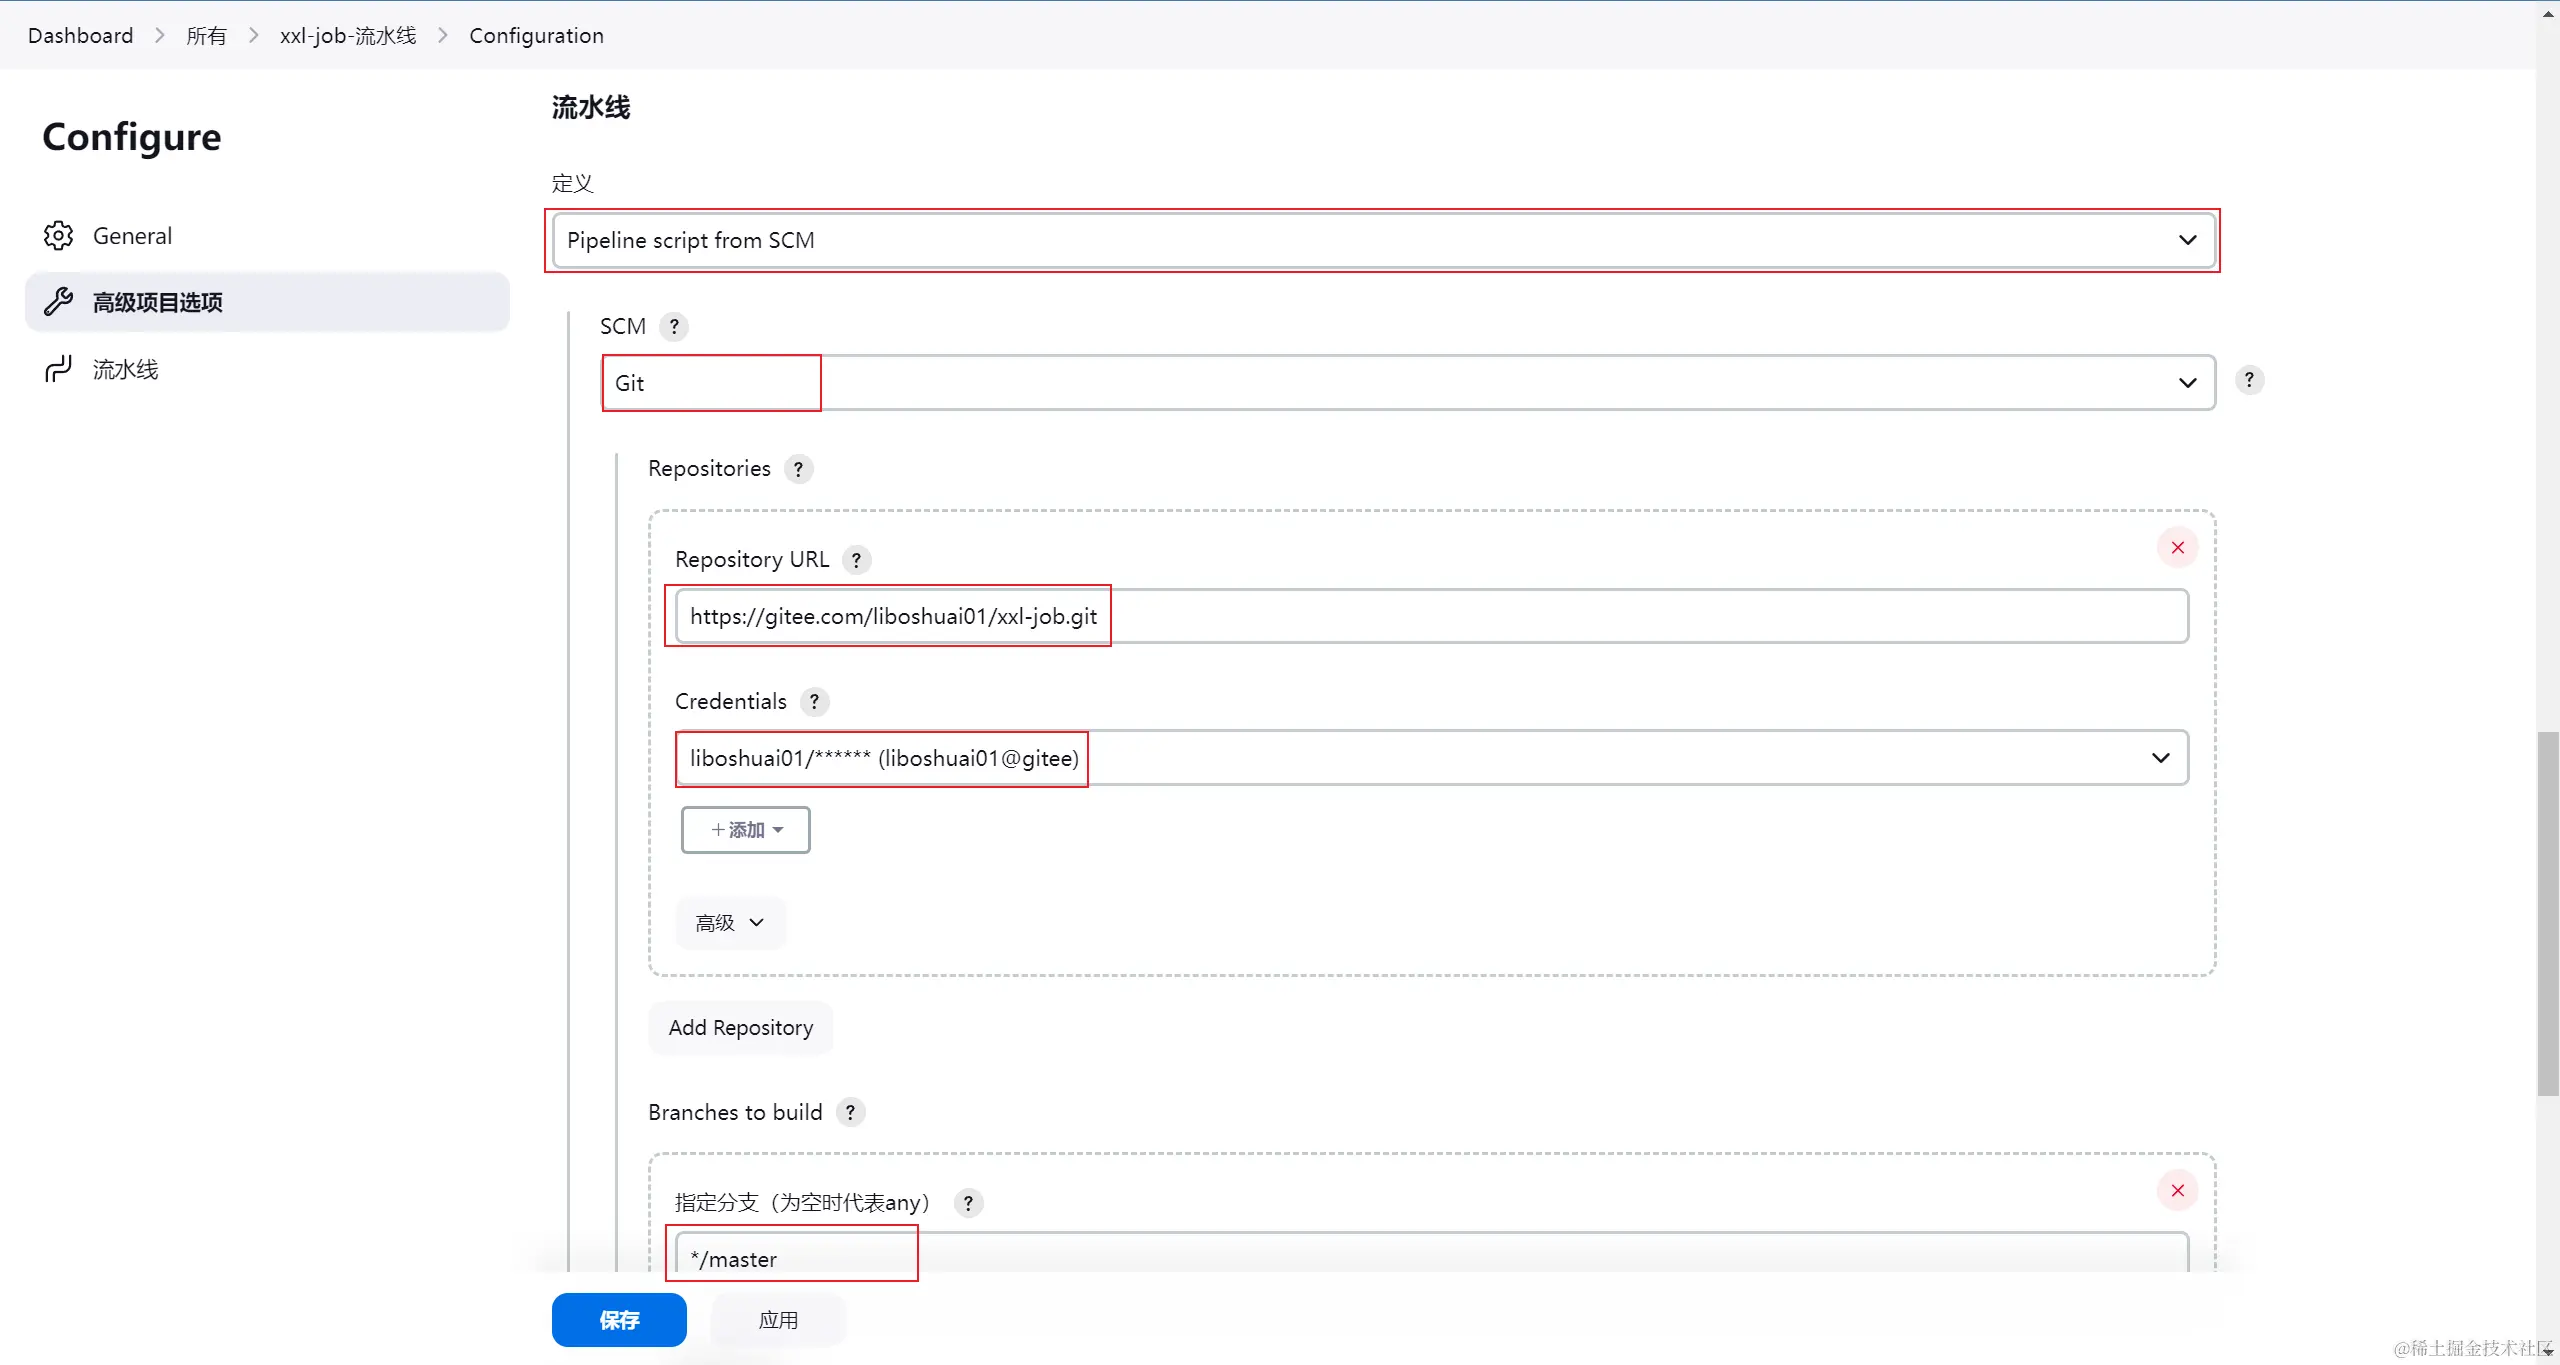Delete the branch specifier with red X
Viewport: 2560px width, 1365px height.
(2177, 1191)
